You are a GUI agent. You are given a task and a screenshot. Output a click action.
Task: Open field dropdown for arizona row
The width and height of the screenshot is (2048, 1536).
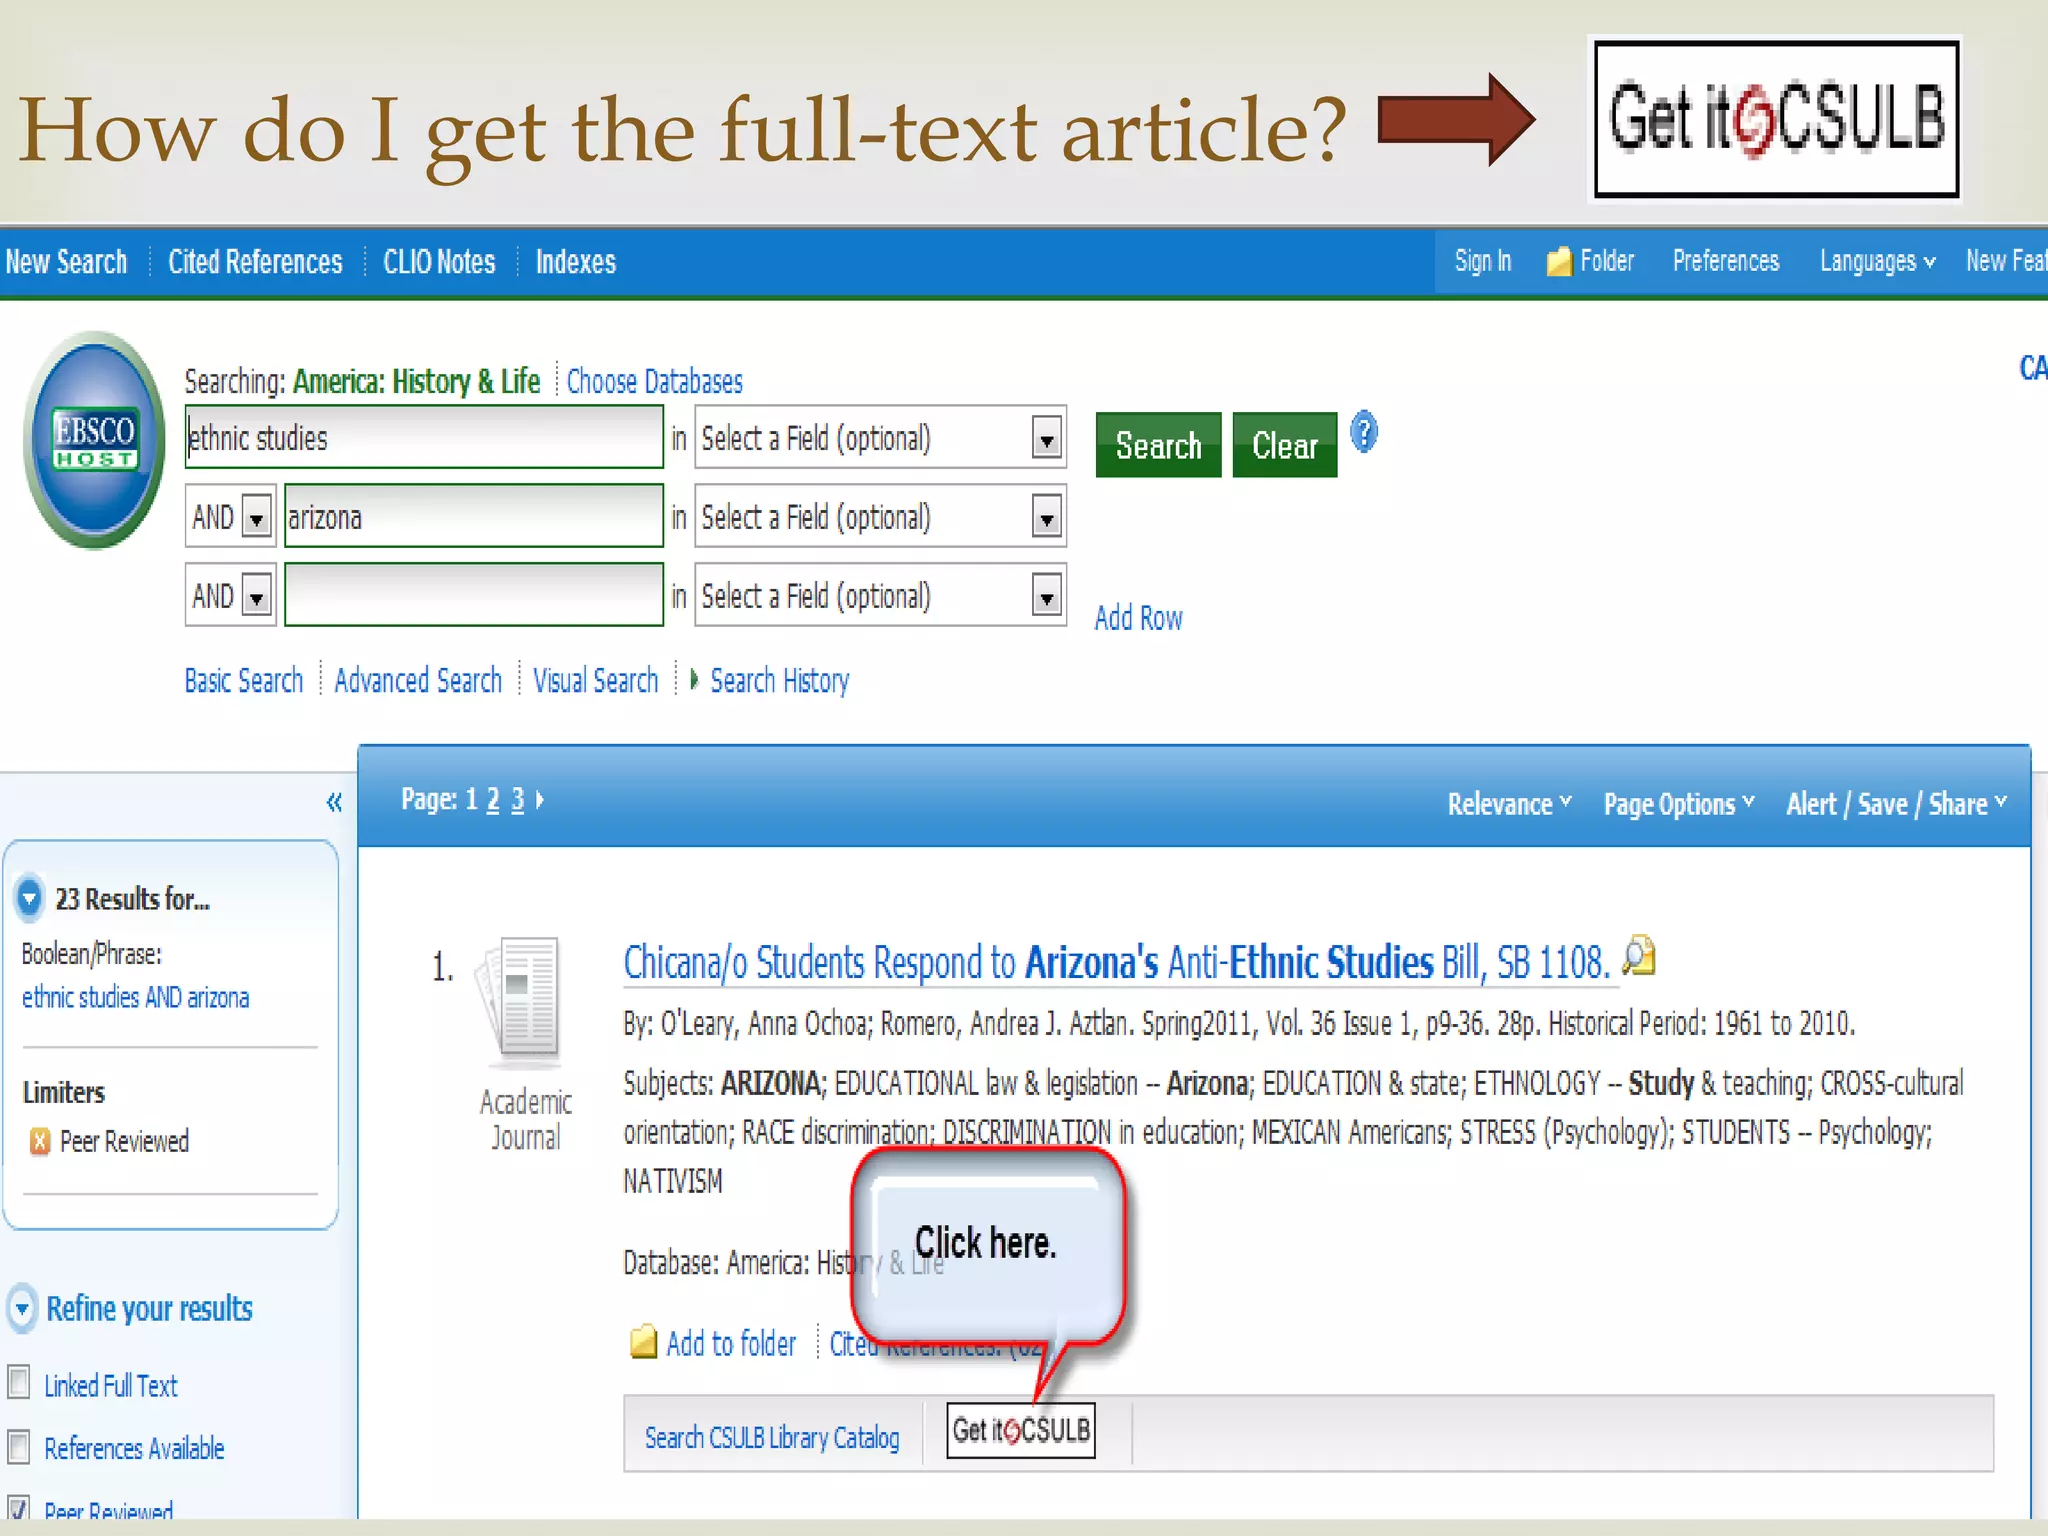[x=1047, y=517]
